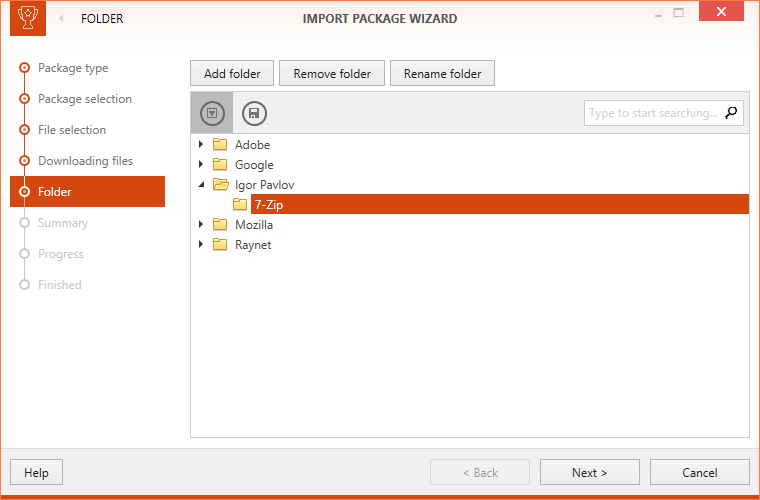Click the 7-Zip folder icon
Screen dimensions: 760x500
(x=240, y=204)
